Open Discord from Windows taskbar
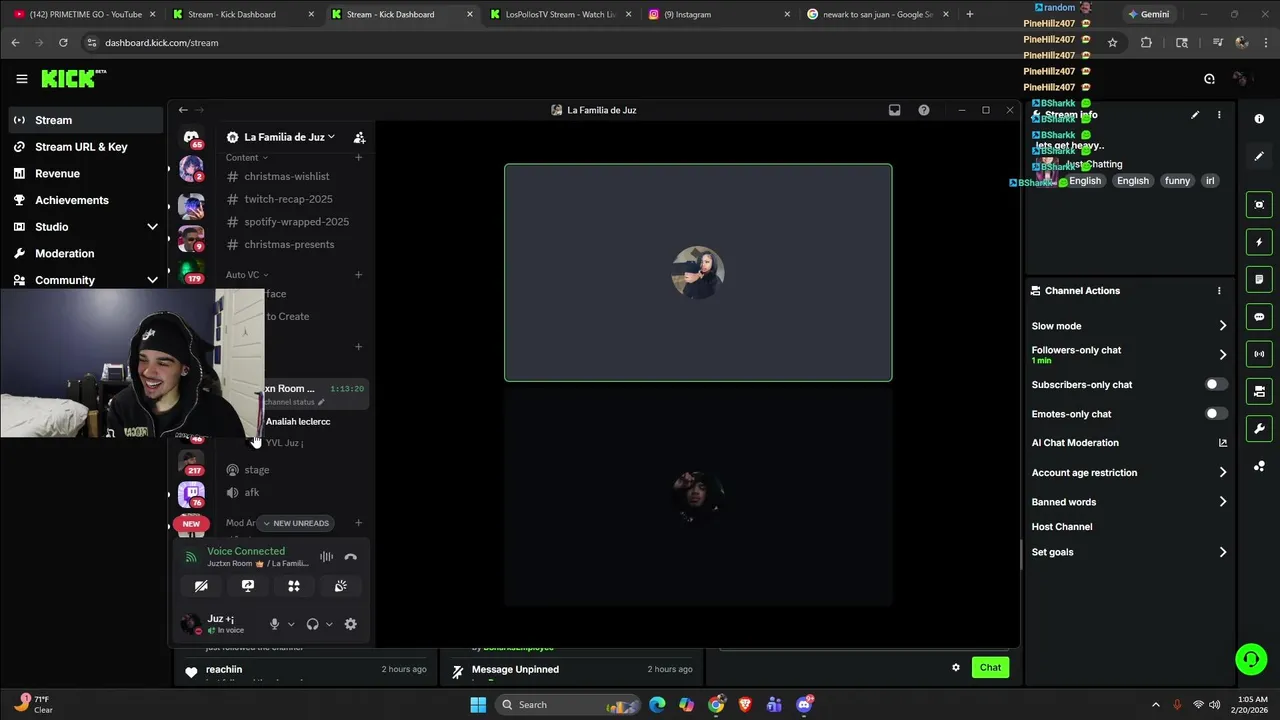Screen dimensions: 1280x720 [x=804, y=704]
